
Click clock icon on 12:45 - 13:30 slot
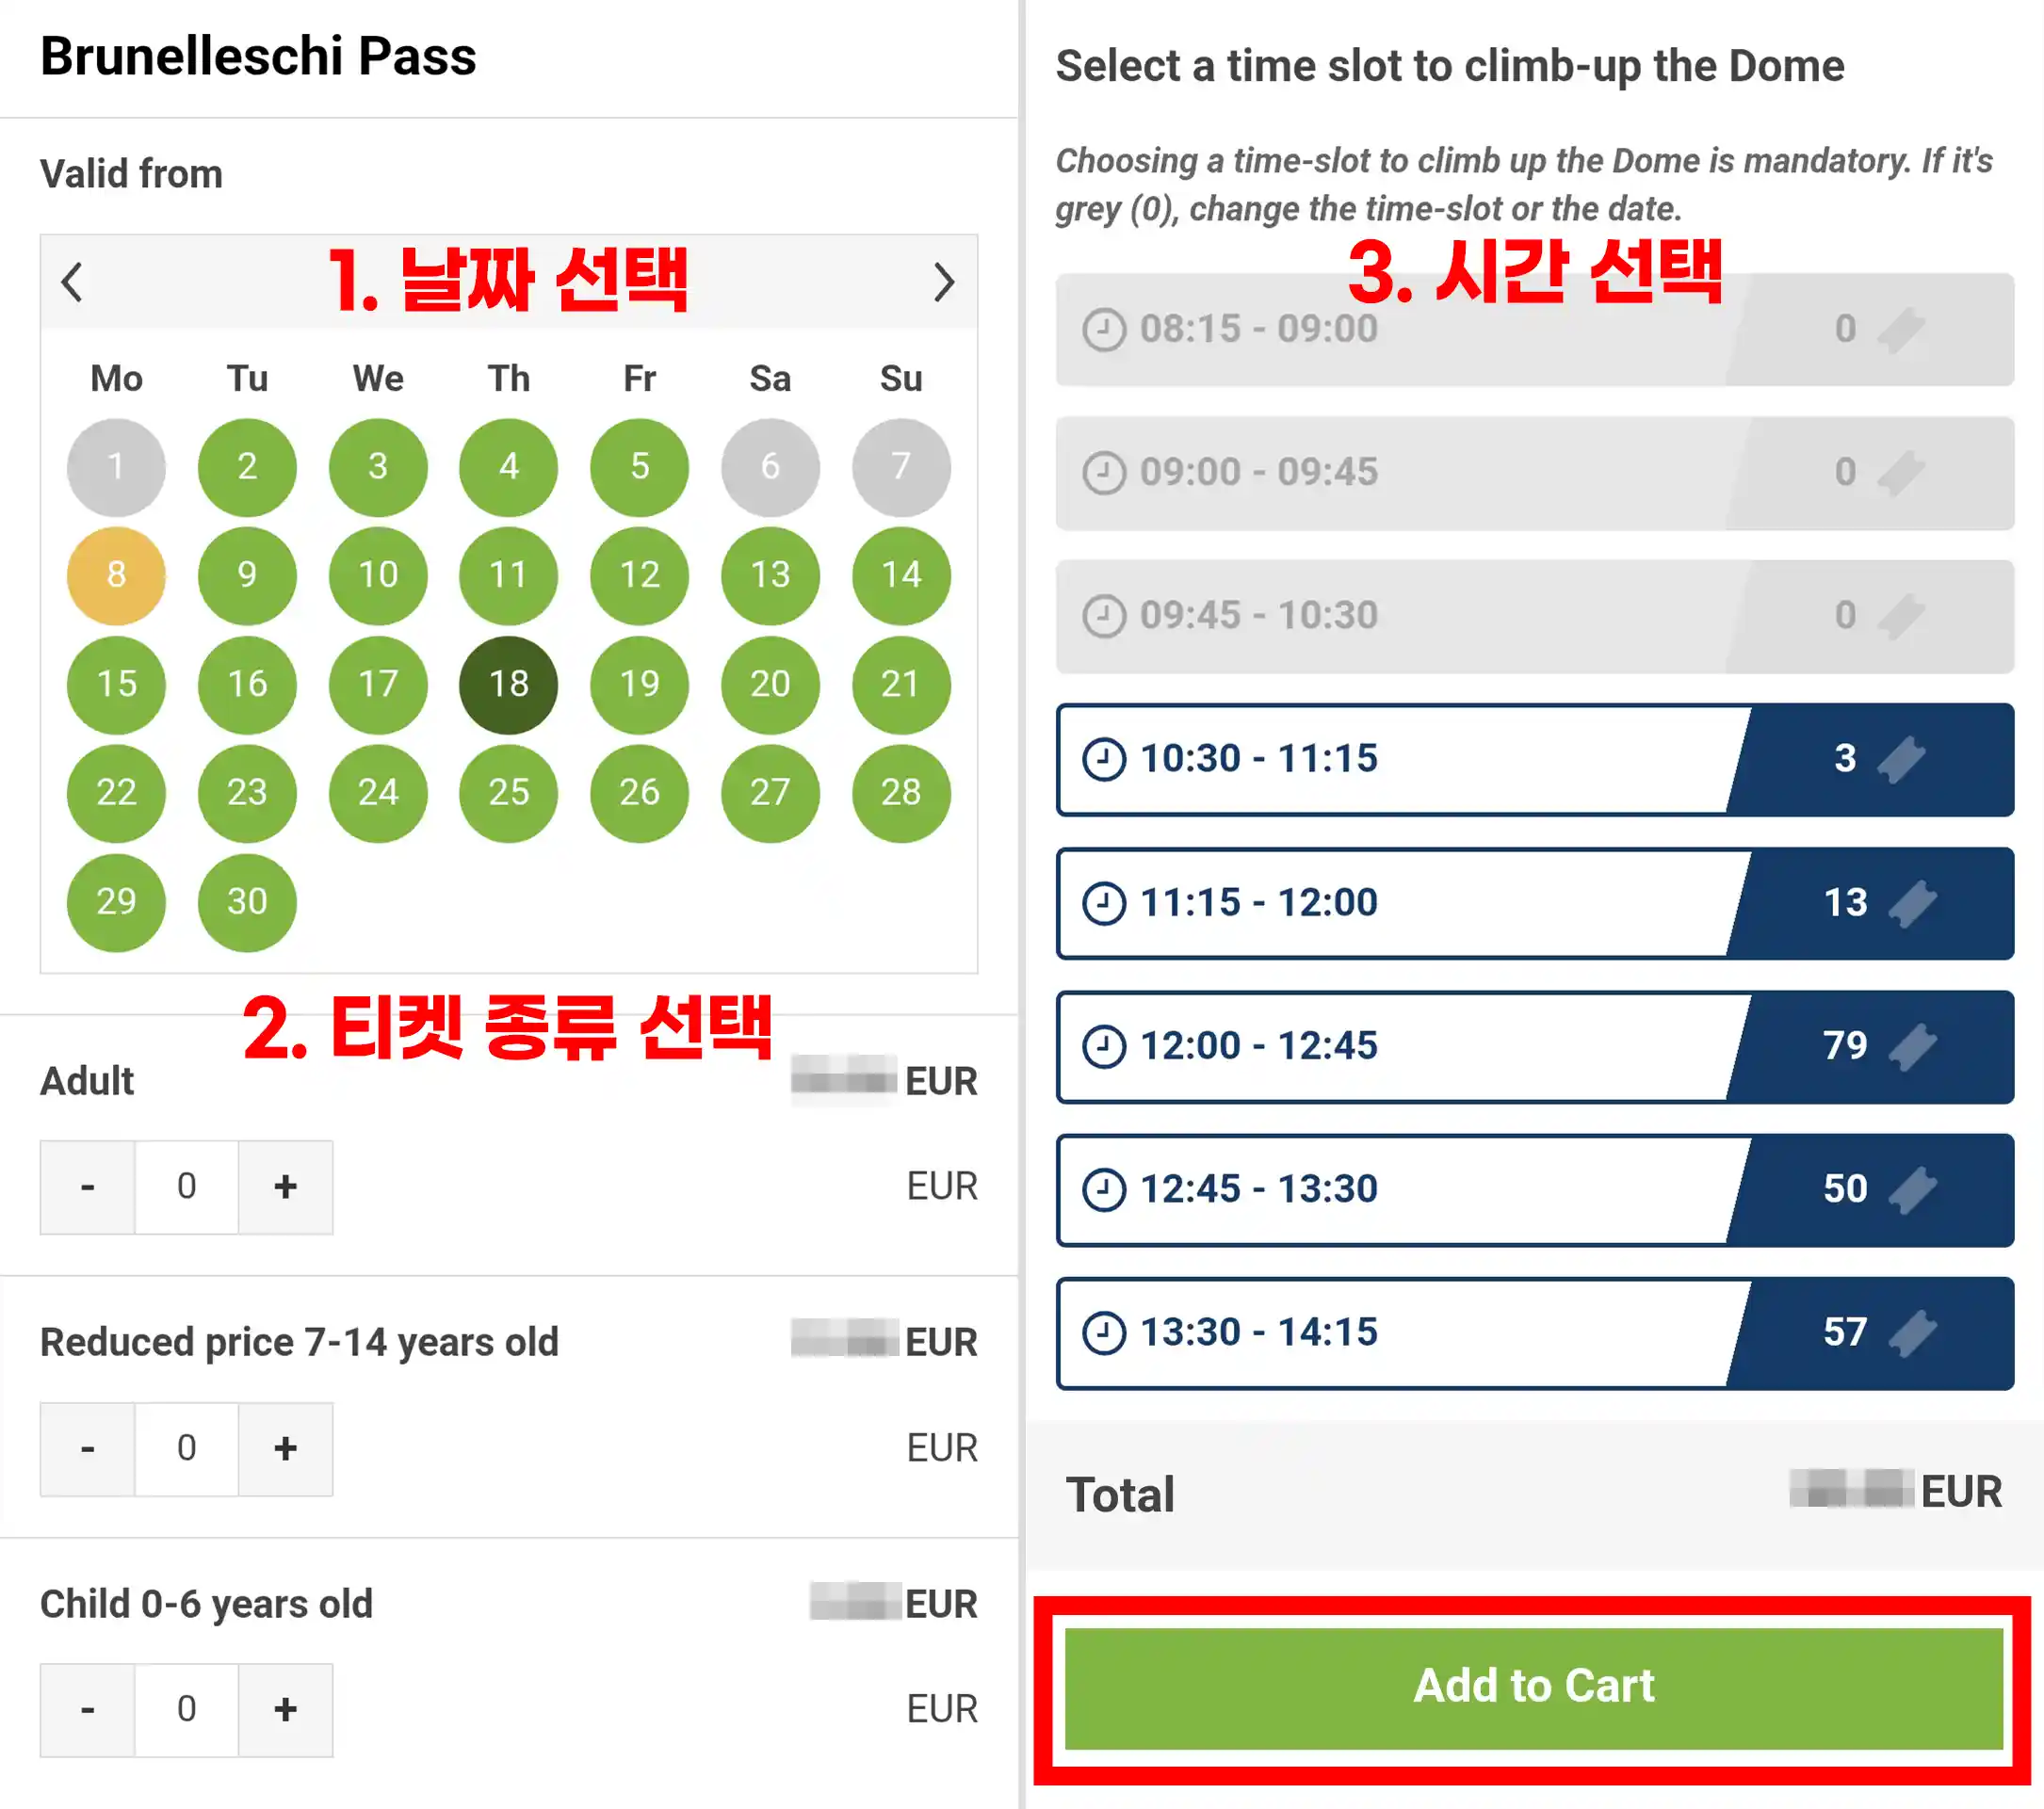coord(1104,1190)
